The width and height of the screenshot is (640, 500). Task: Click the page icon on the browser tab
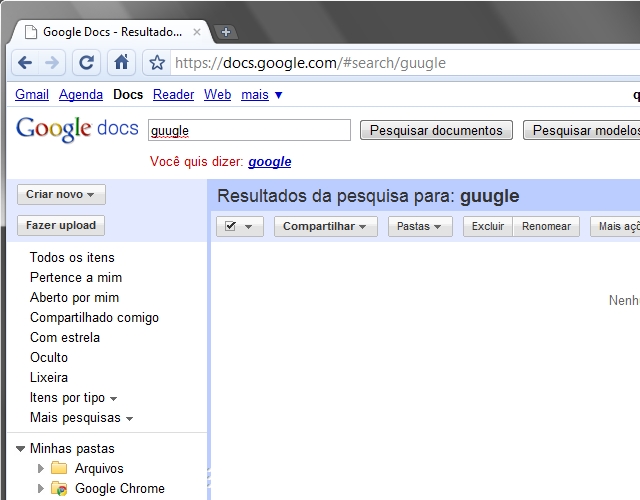tap(31, 32)
